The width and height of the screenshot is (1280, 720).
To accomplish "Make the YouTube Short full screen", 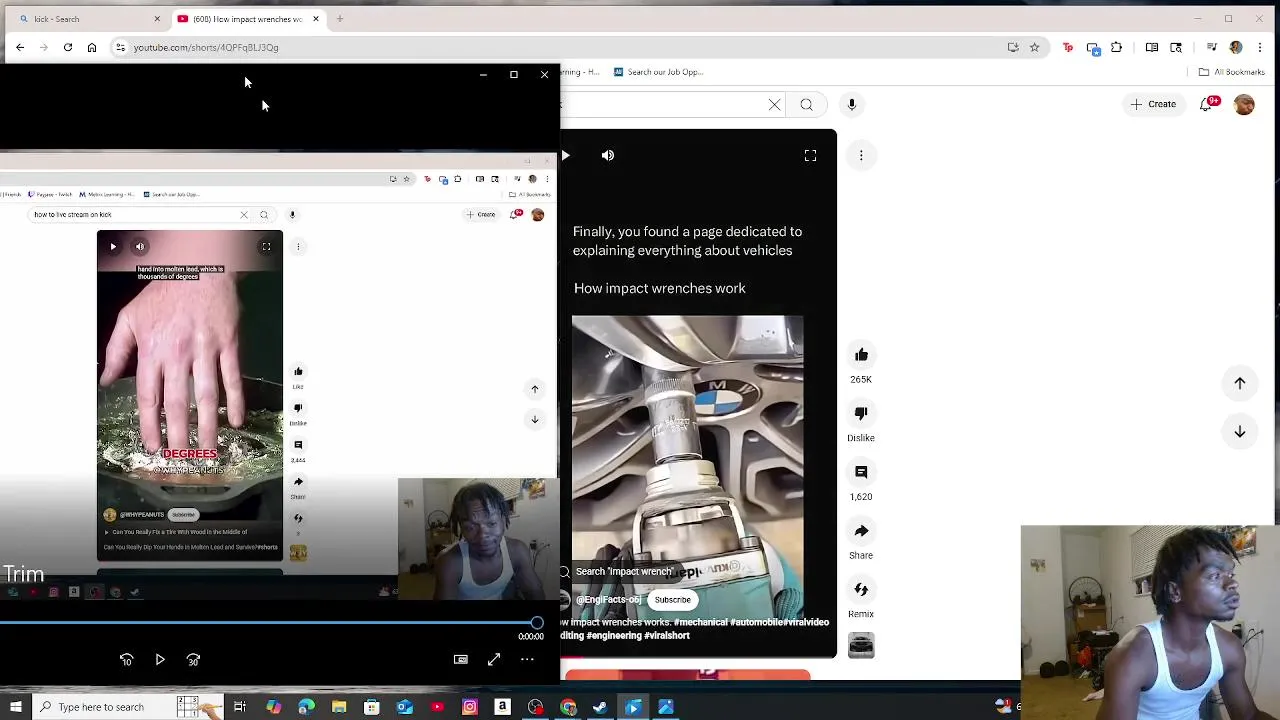I will (x=810, y=155).
